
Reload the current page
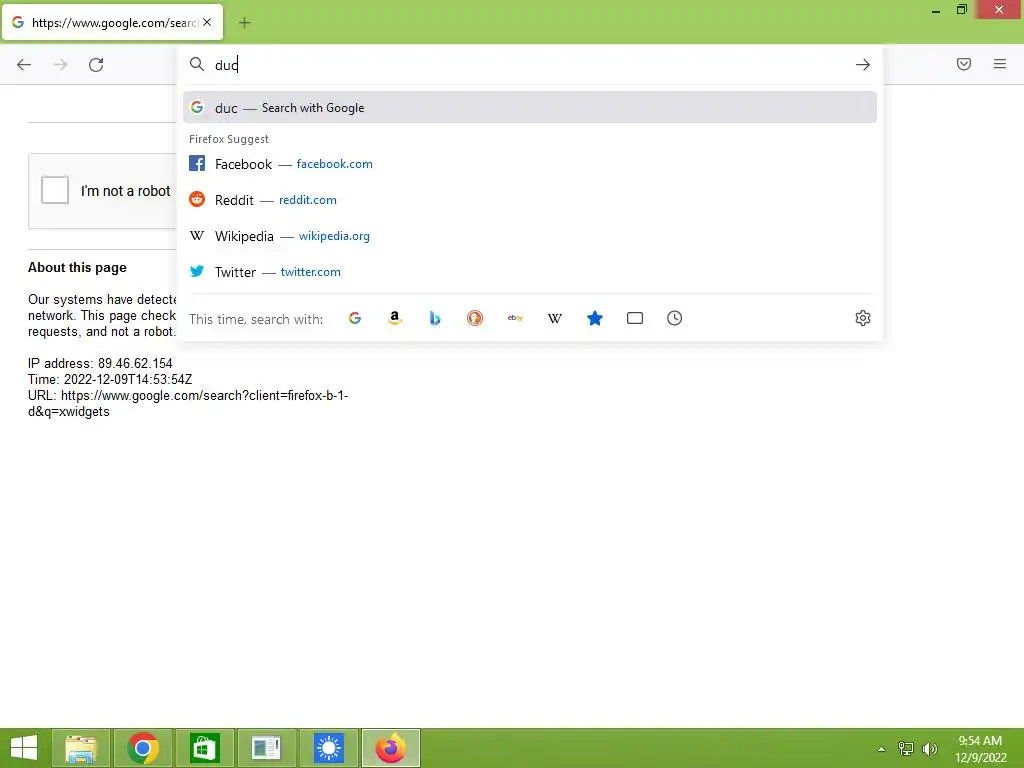96,65
